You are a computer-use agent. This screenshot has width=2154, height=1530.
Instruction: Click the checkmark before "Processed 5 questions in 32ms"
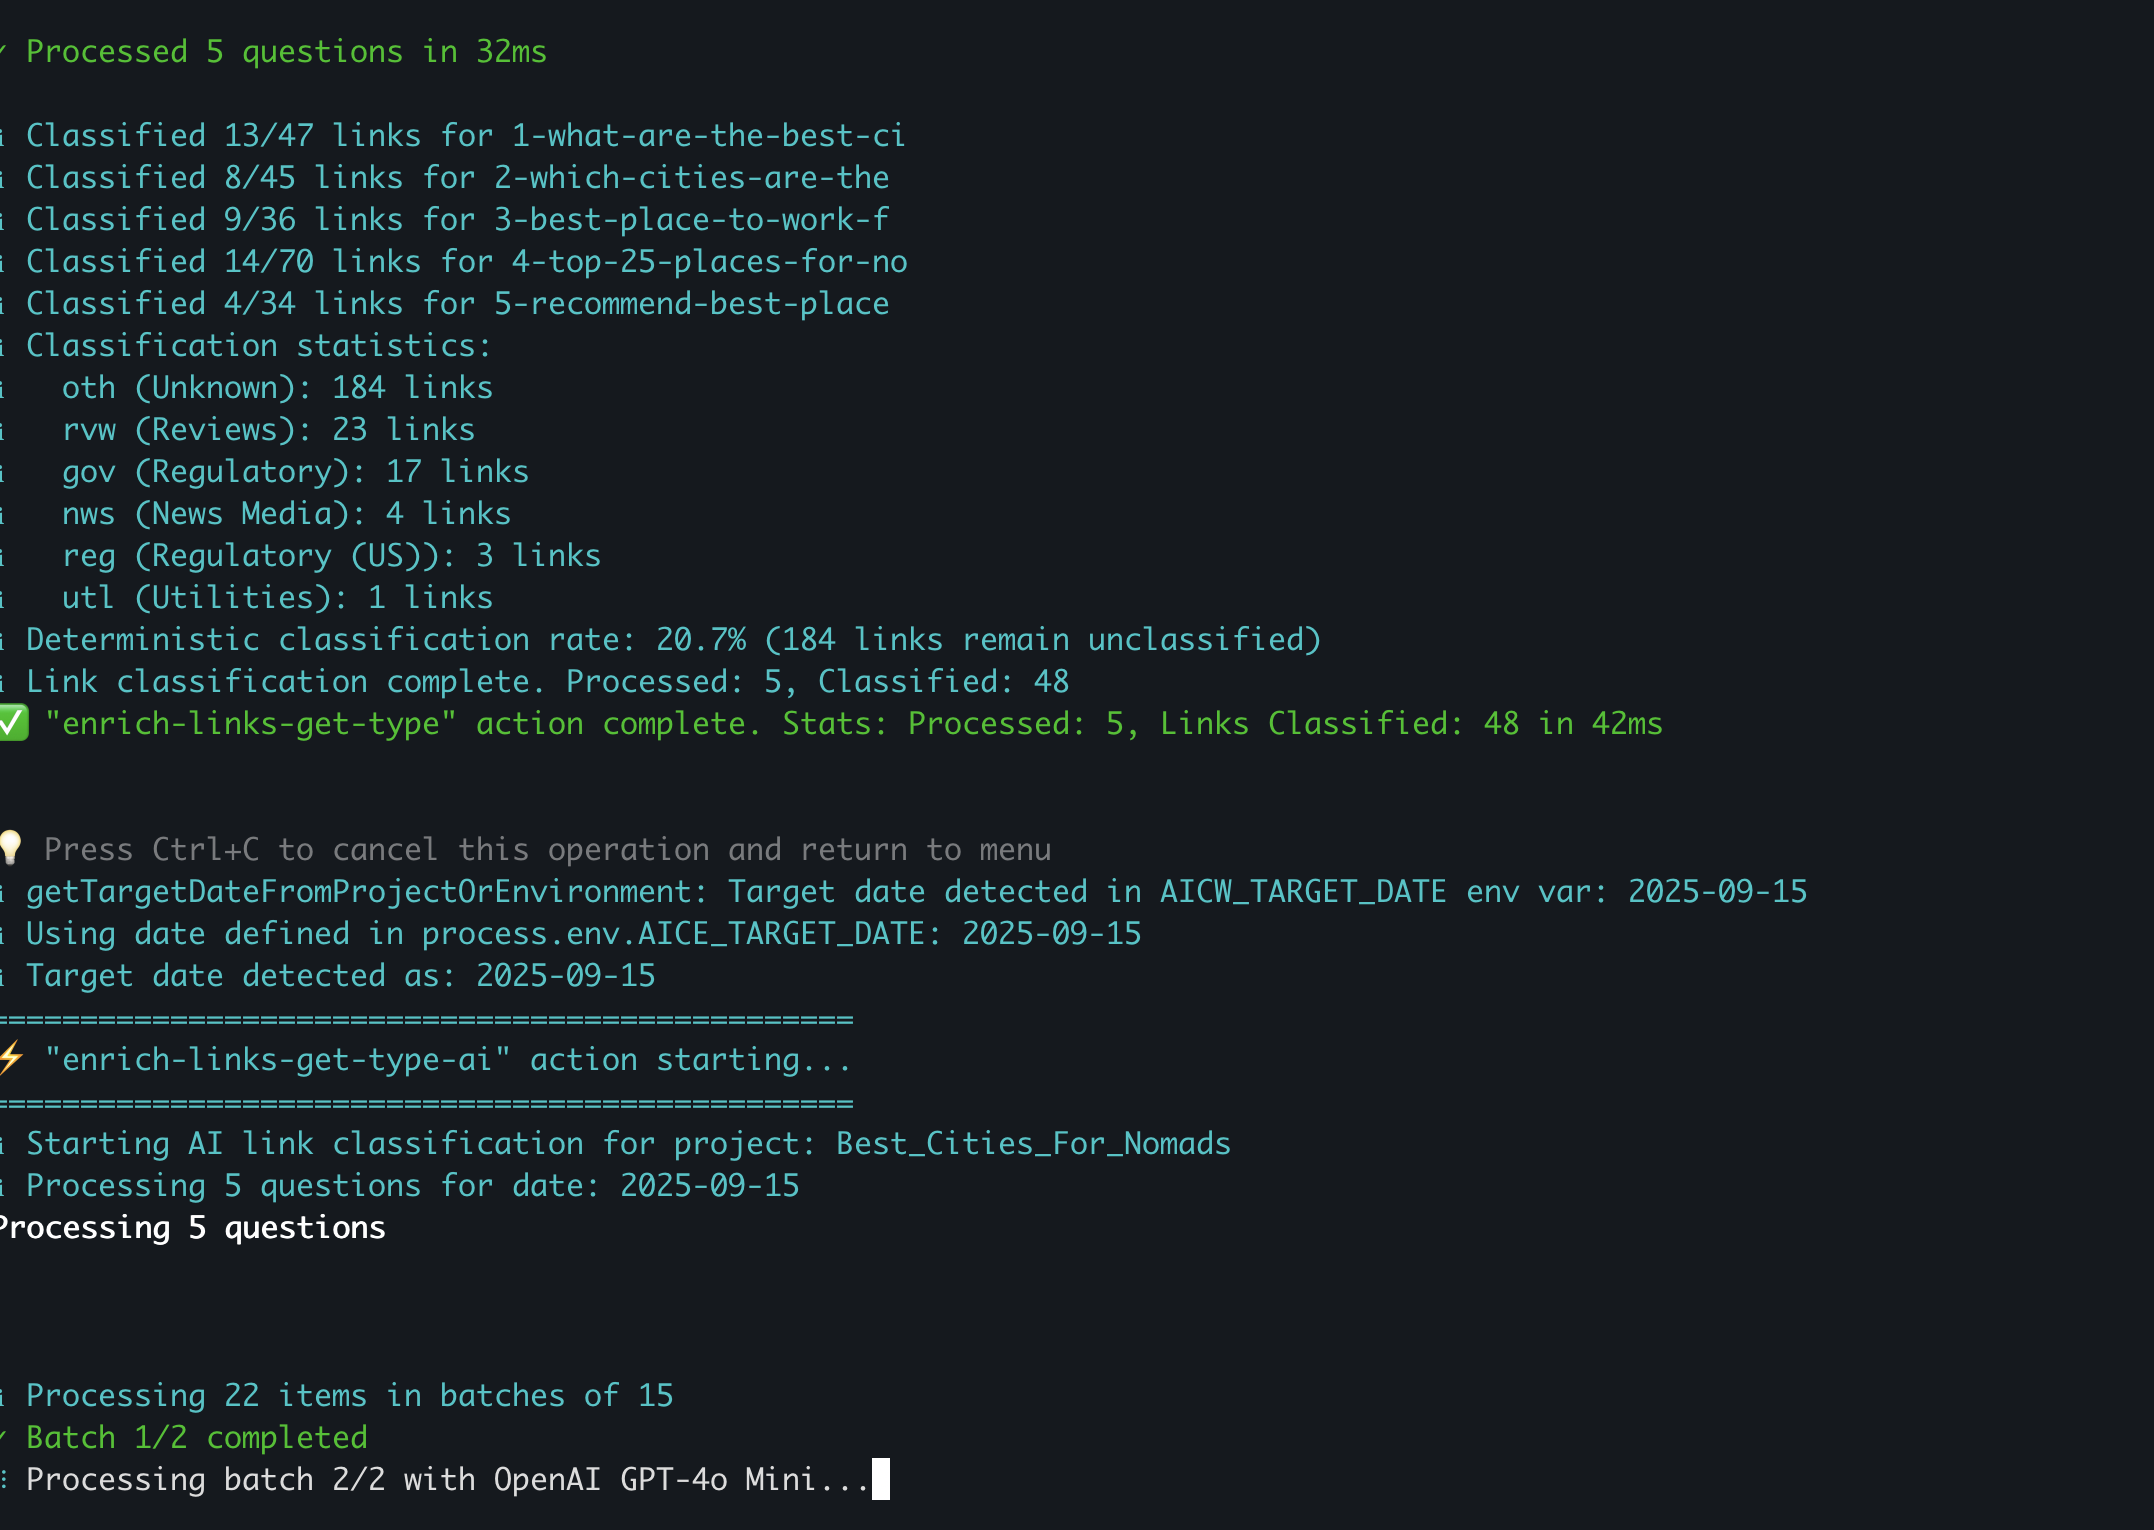4,51
